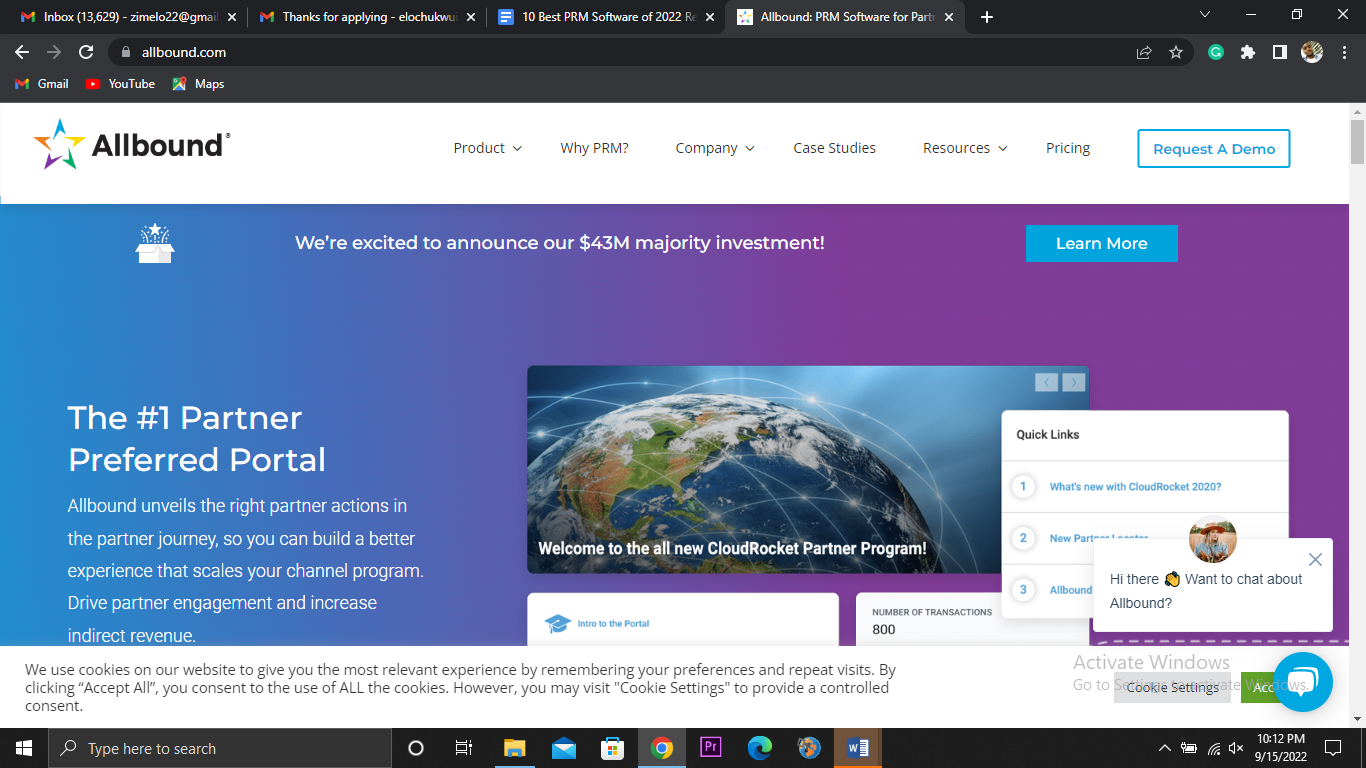Open the Extensions puzzle icon

1248,52
